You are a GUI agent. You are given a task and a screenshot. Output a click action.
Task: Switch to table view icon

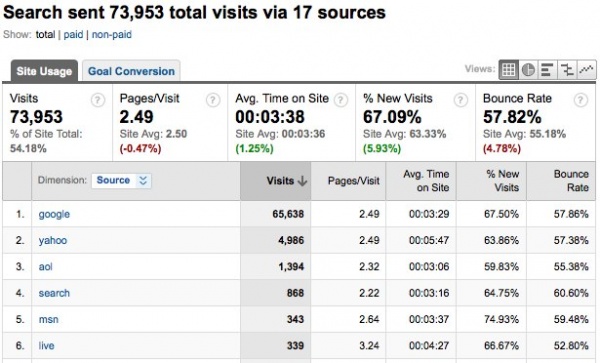(509, 70)
